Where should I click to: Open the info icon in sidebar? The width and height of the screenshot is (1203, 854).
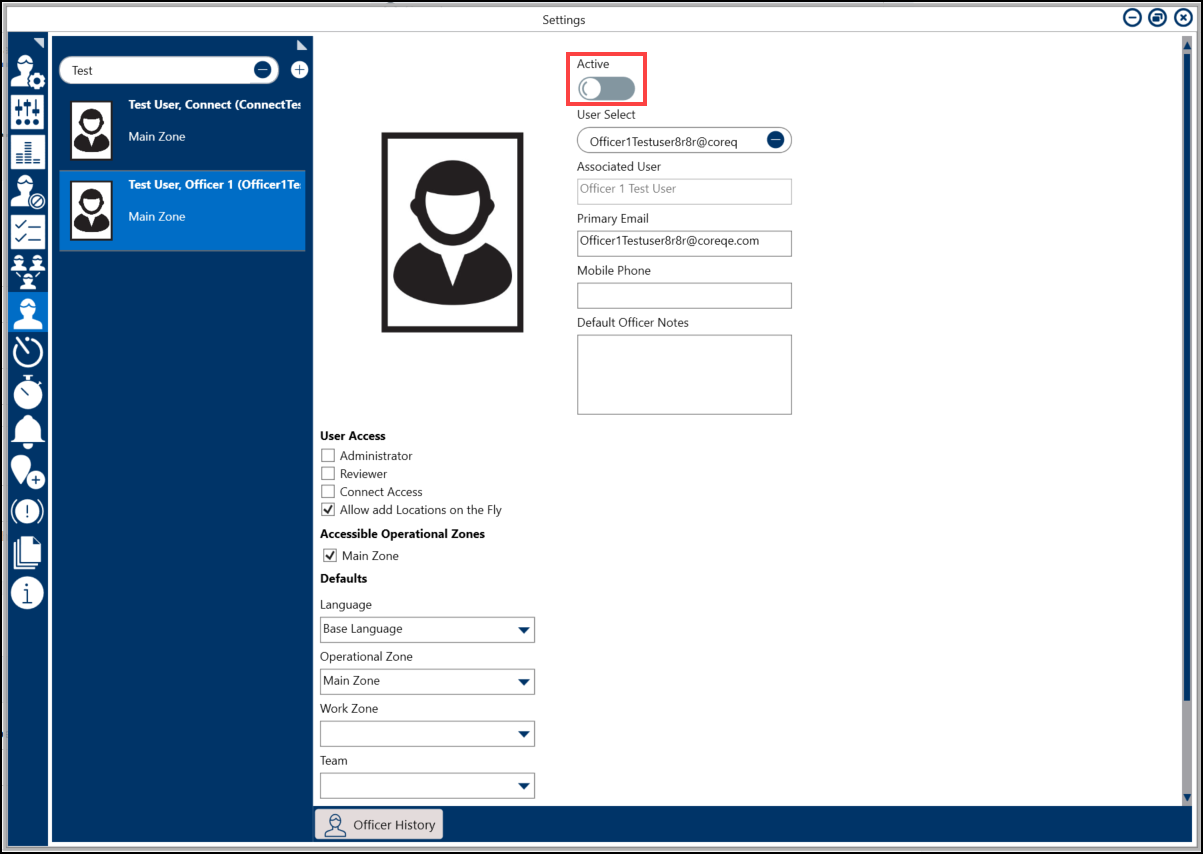[x=27, y=592]
